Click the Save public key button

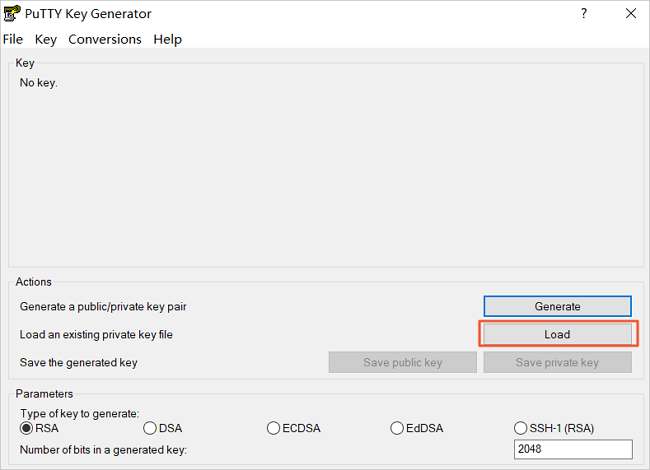point(403,362)
